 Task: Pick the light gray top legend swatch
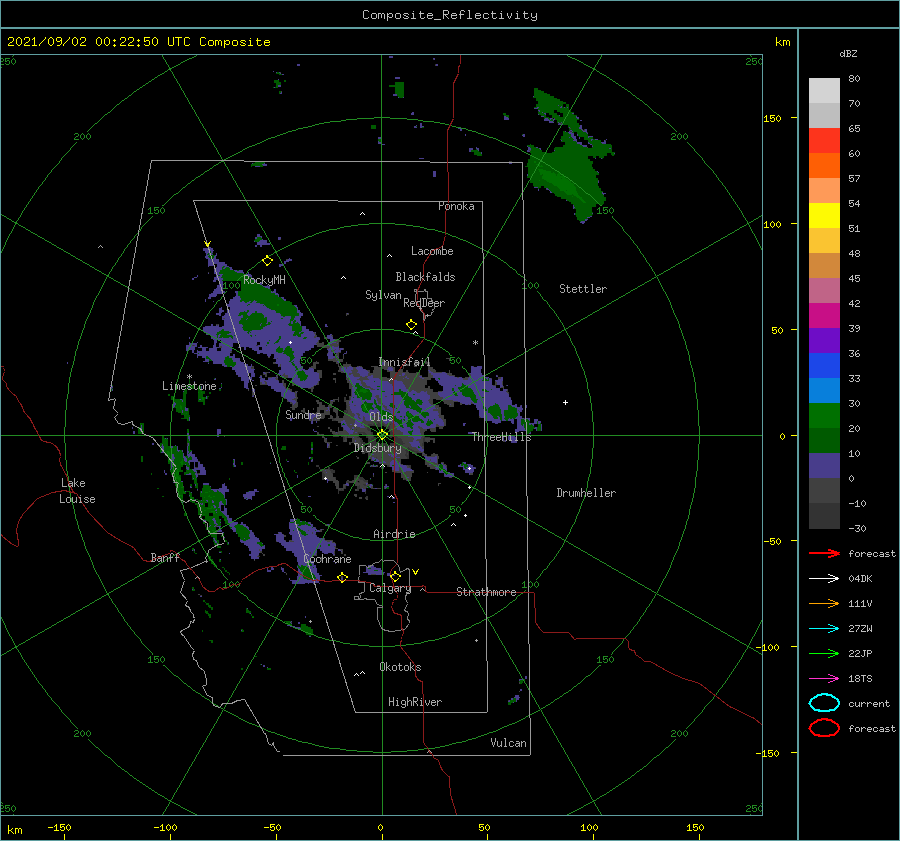824,91
